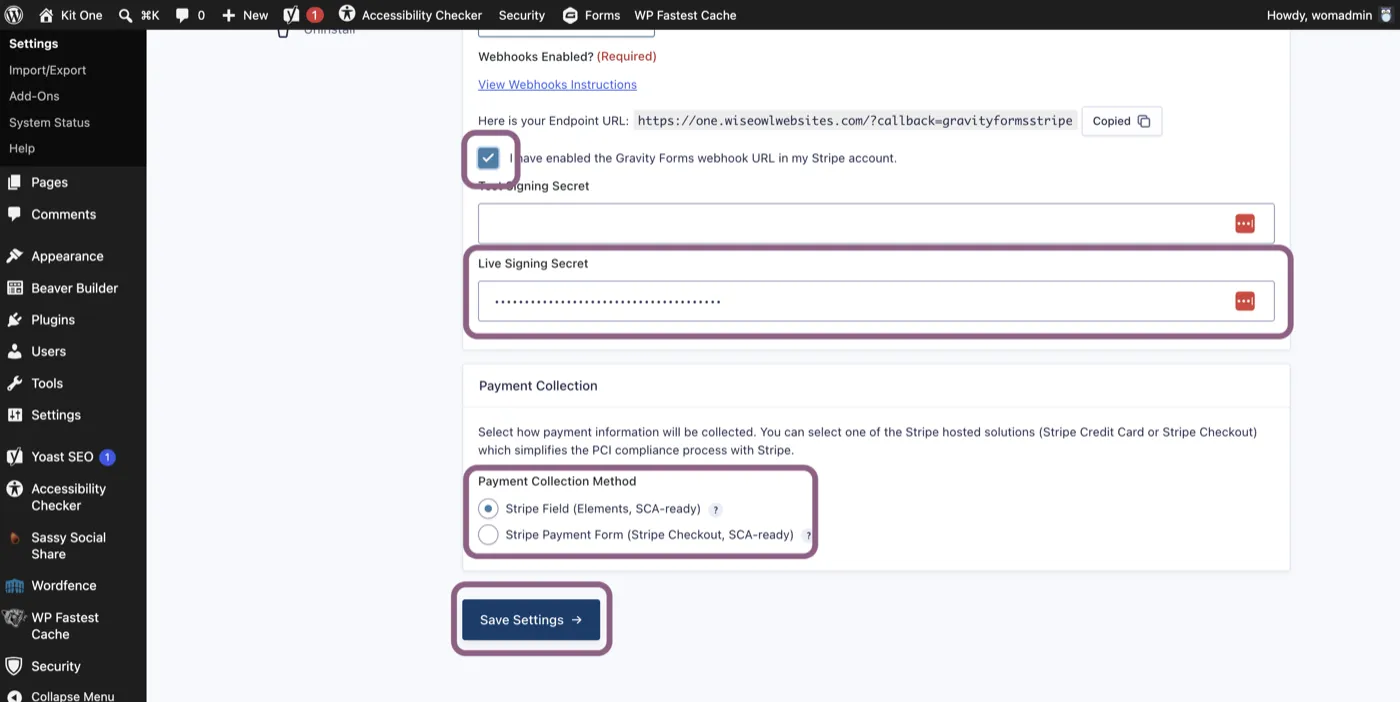Screen dimensions: 1400x702
Task: Click the Sassy Social Share icon
Action: 14,538
